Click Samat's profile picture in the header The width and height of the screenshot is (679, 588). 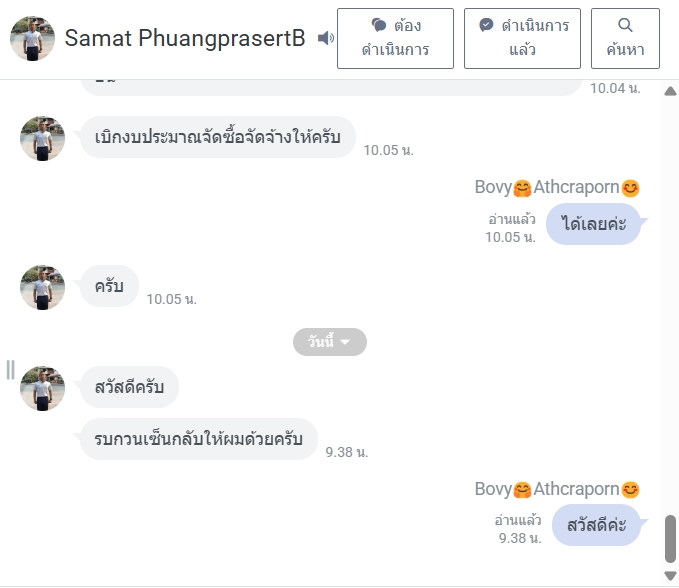coord(32,38)
